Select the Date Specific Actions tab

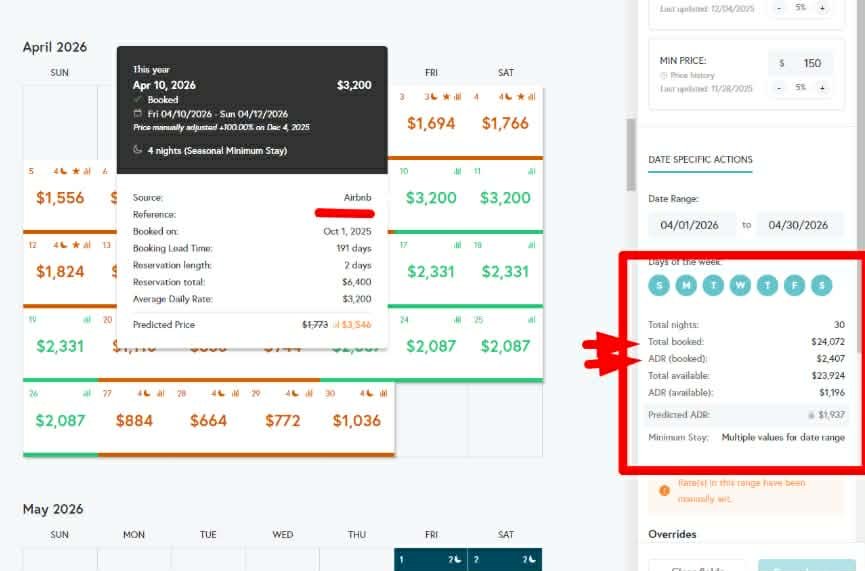[x=700, y=159]
